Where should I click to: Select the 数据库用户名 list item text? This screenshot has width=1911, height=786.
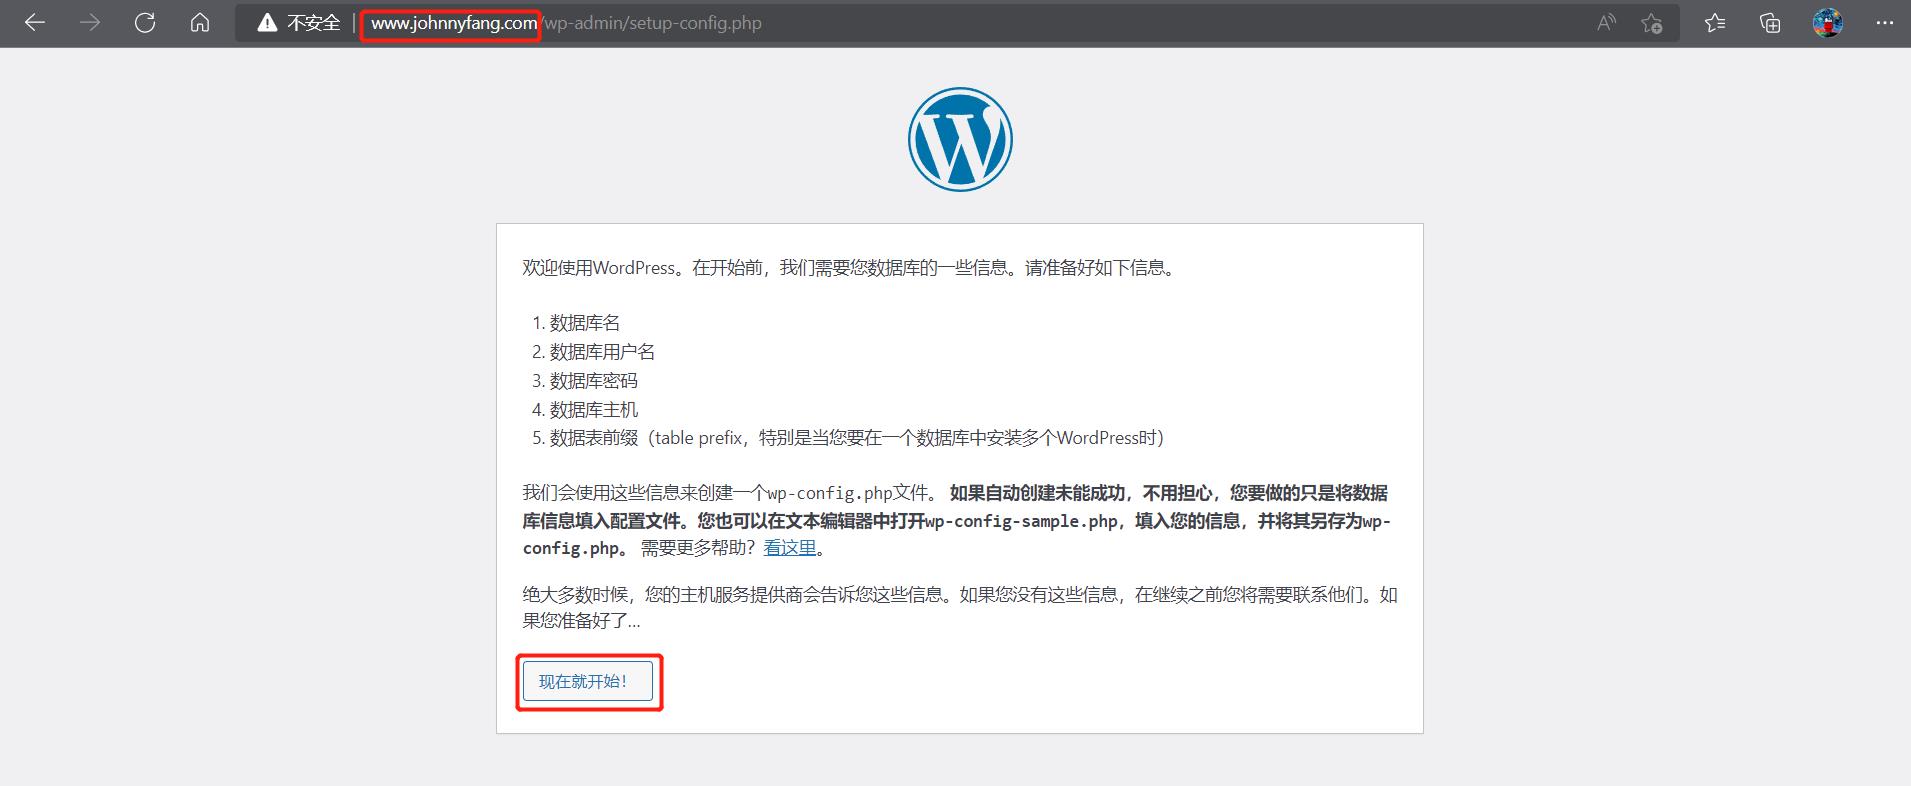tap(602, 352)
